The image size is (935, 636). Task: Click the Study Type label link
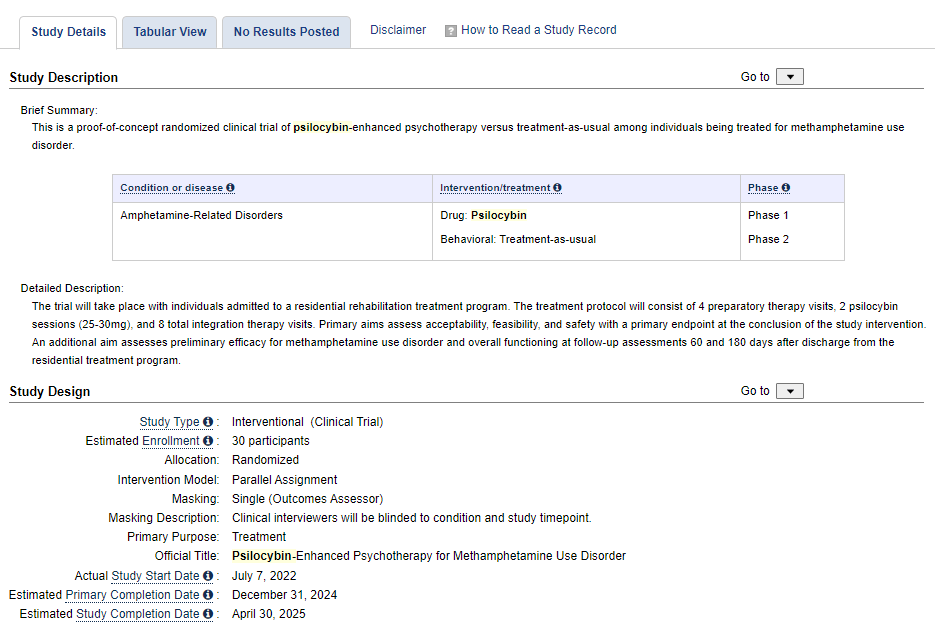click(x=169, y=422)
